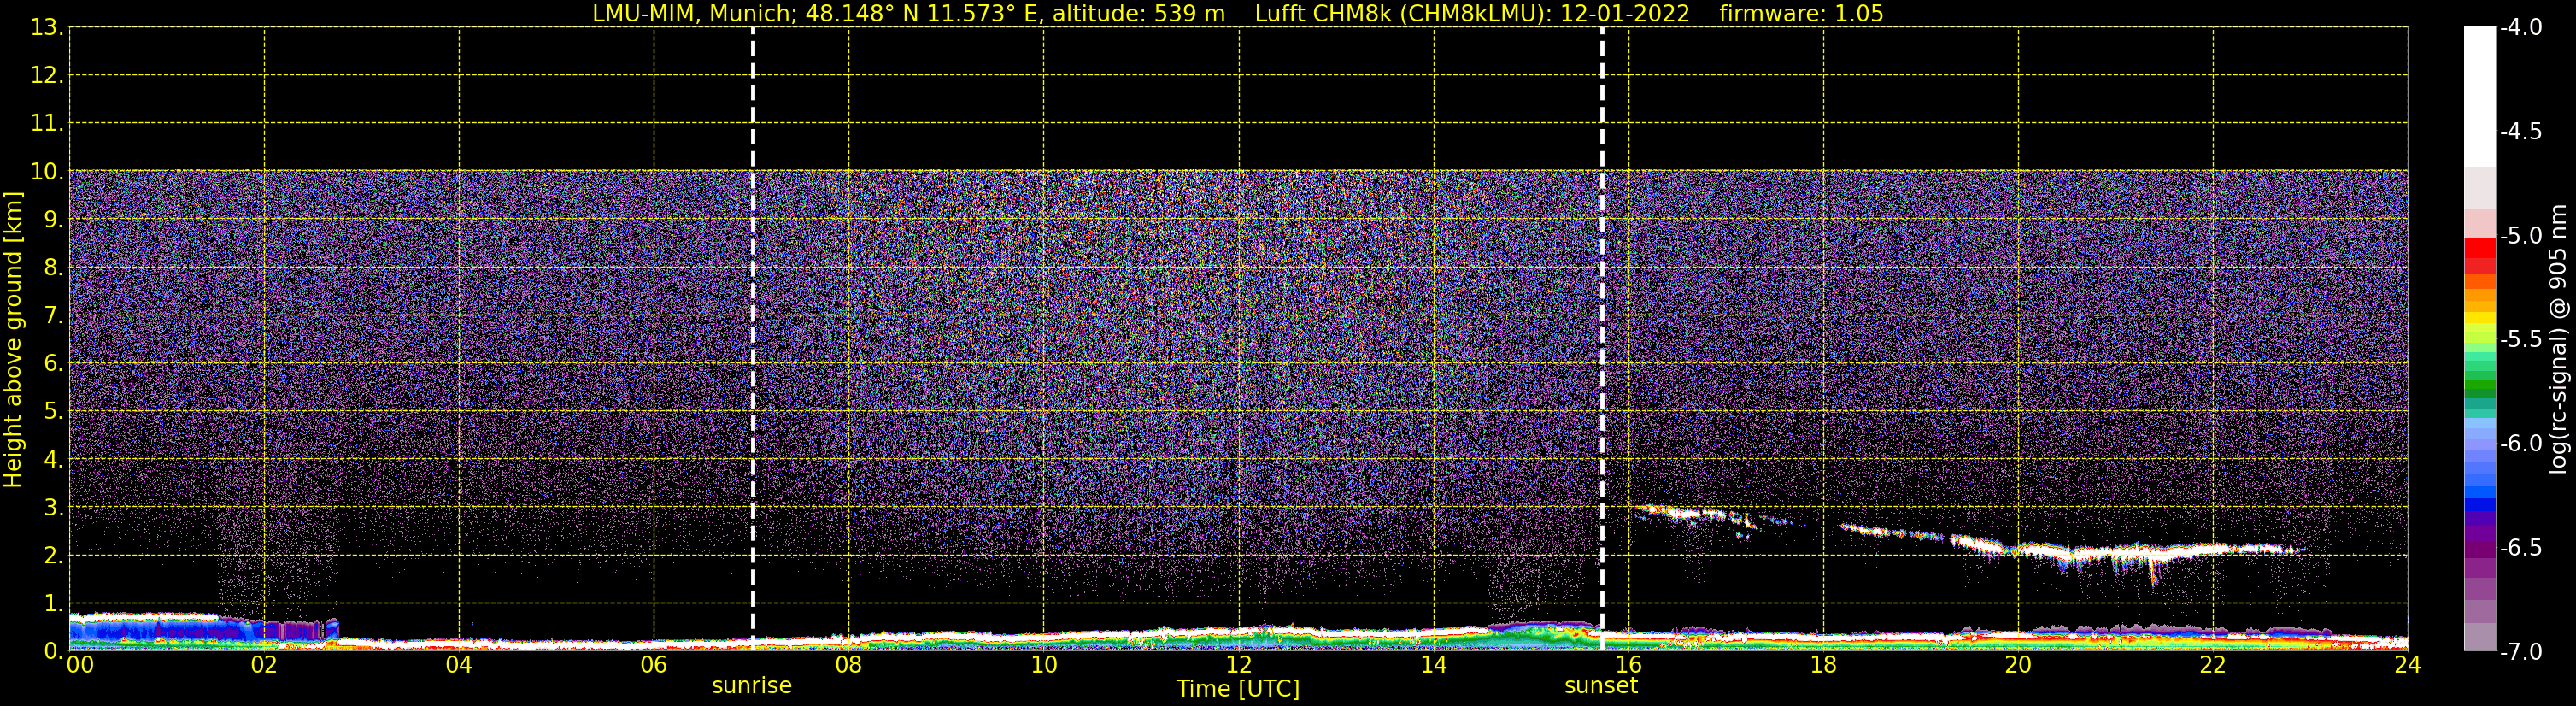The height and width of the screenshot is (706, 2576).
Task: Click the colorbar tick label '-4.0'
Action: pos(2520,28)
